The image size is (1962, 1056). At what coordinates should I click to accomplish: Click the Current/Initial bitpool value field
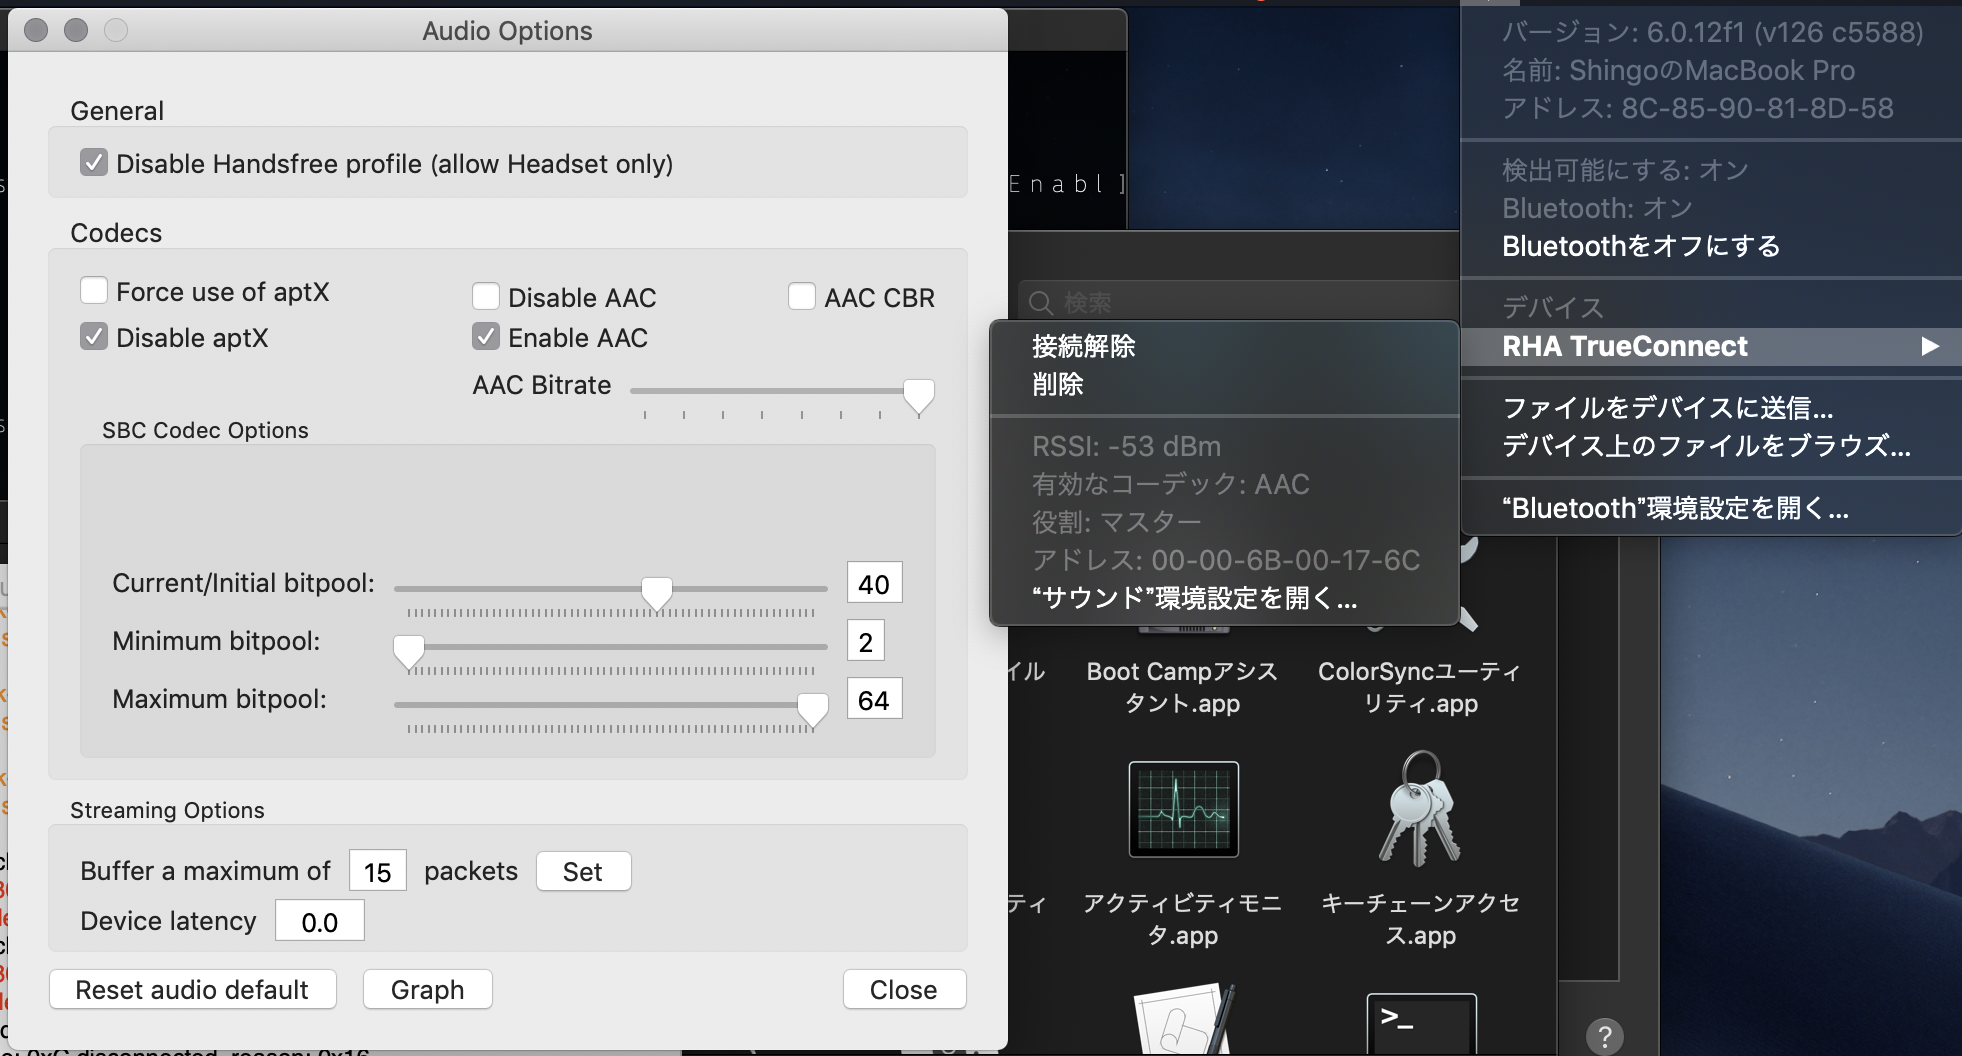874,584
